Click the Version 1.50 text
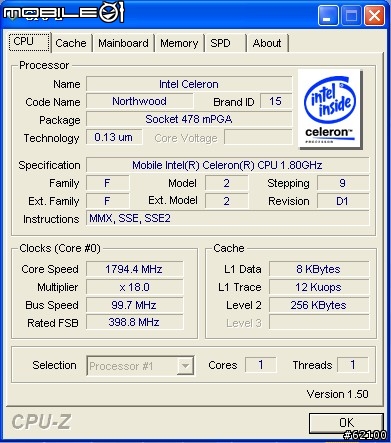391x443 pixels. pyautogui.click(x=337, y=394)
